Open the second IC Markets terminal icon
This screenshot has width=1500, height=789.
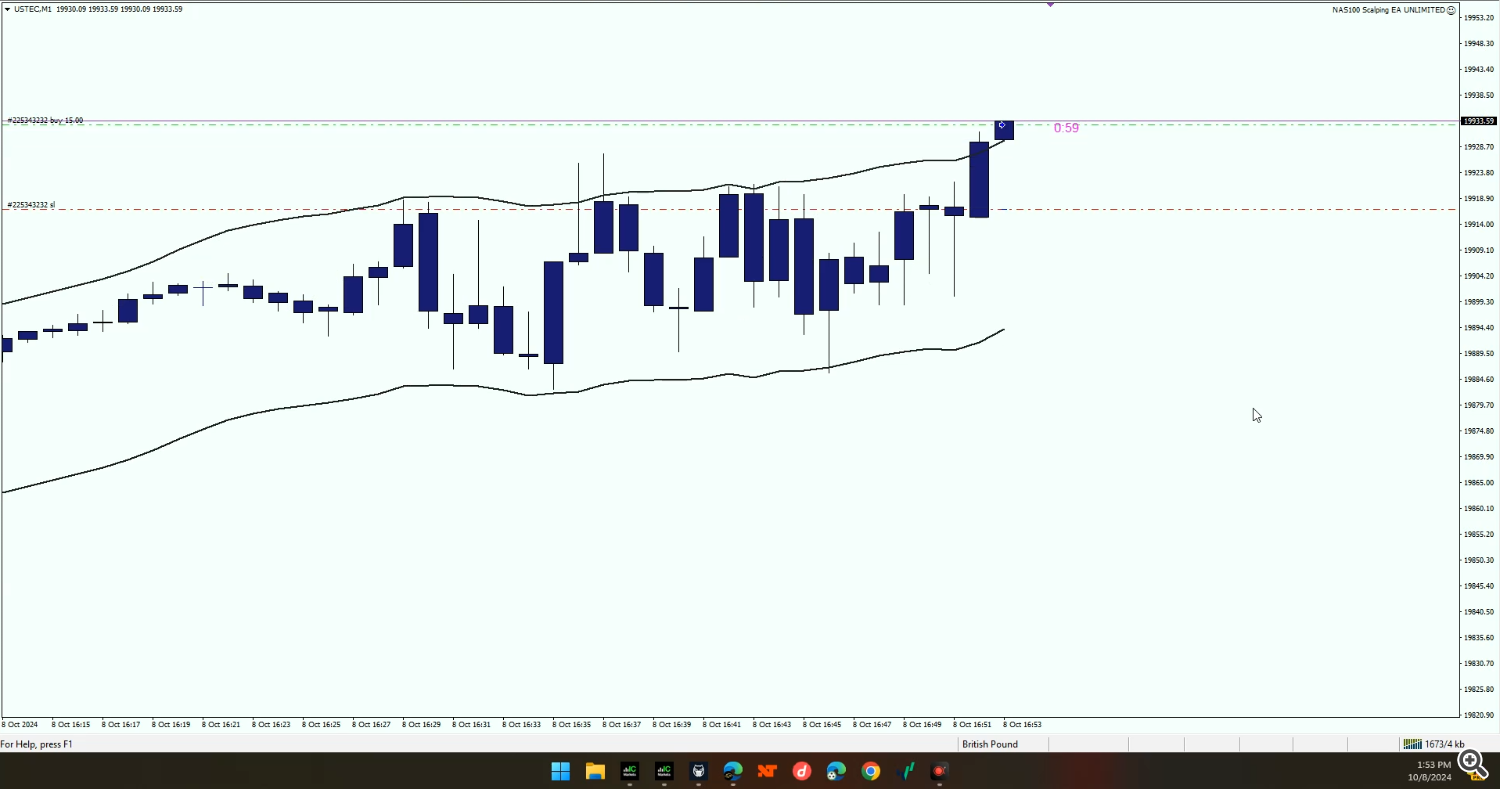pos(664,771)
